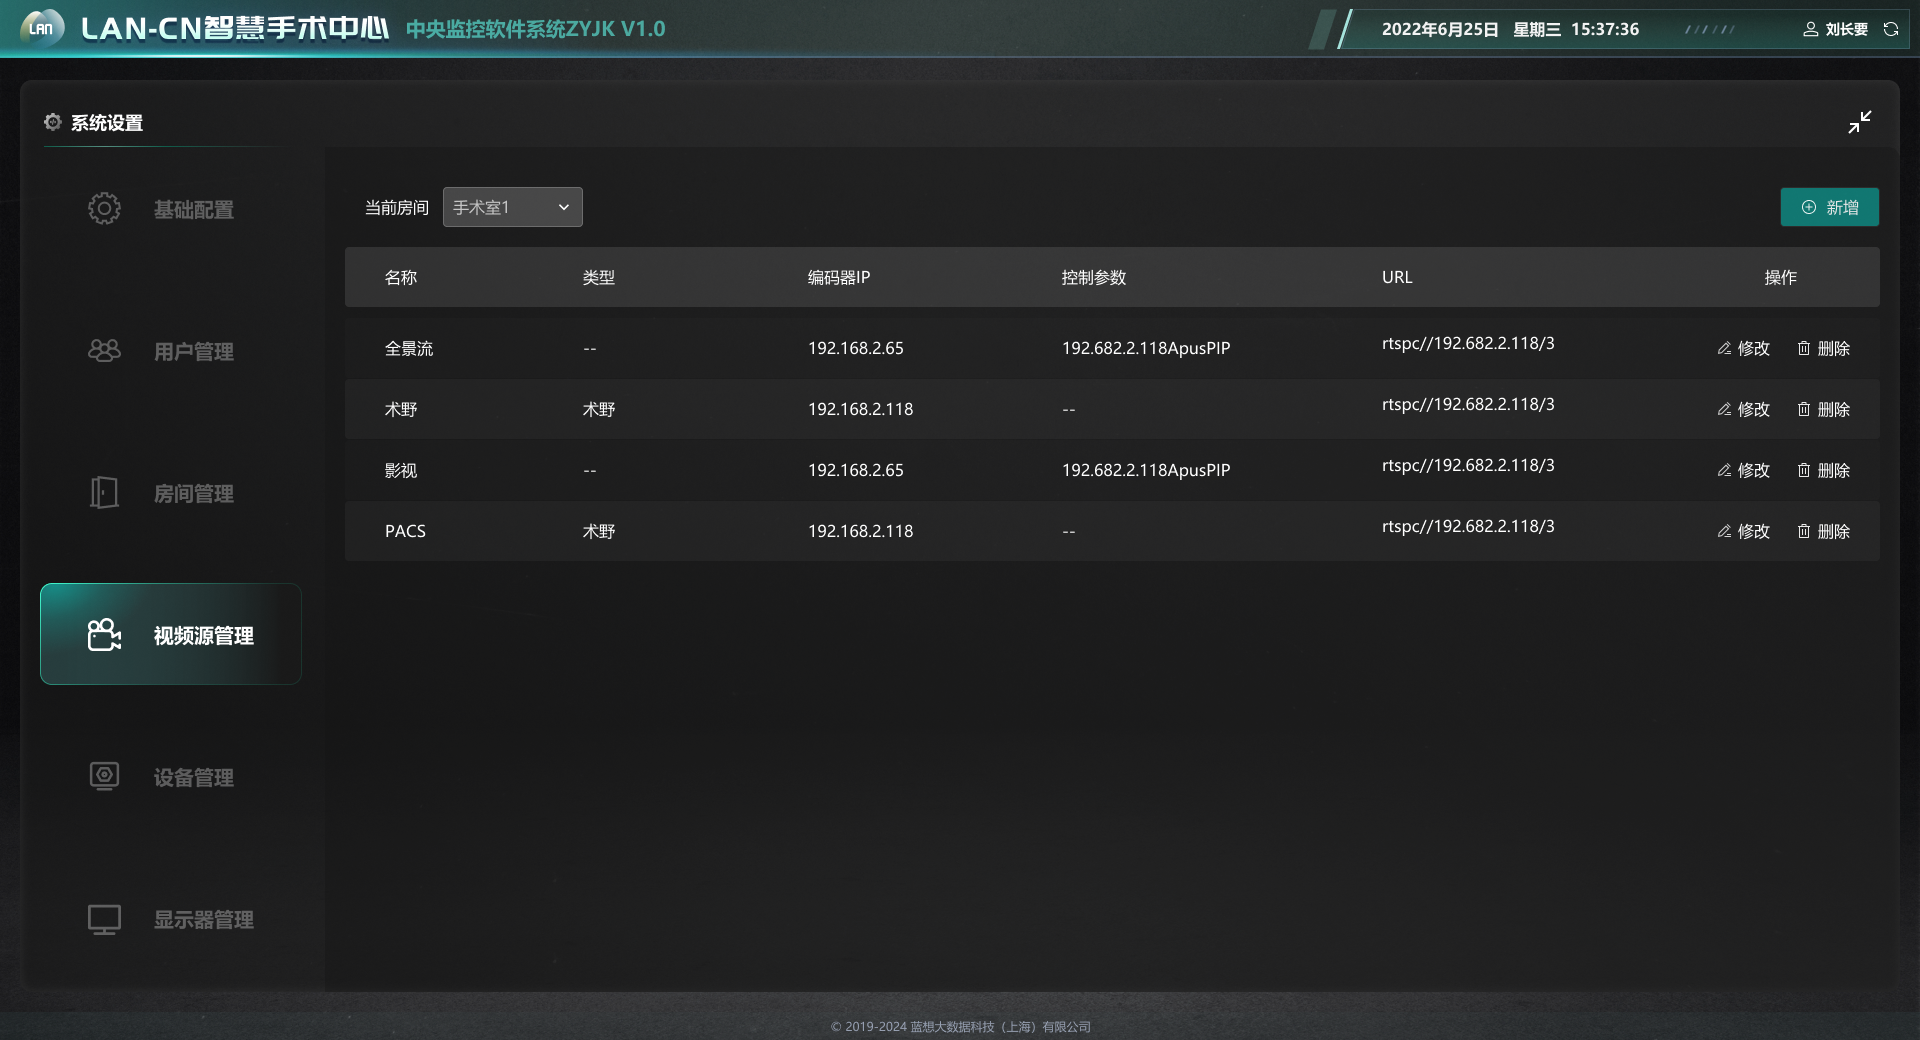Click the 编码器IP column header
The image size is (1920, 1040).
839,277
